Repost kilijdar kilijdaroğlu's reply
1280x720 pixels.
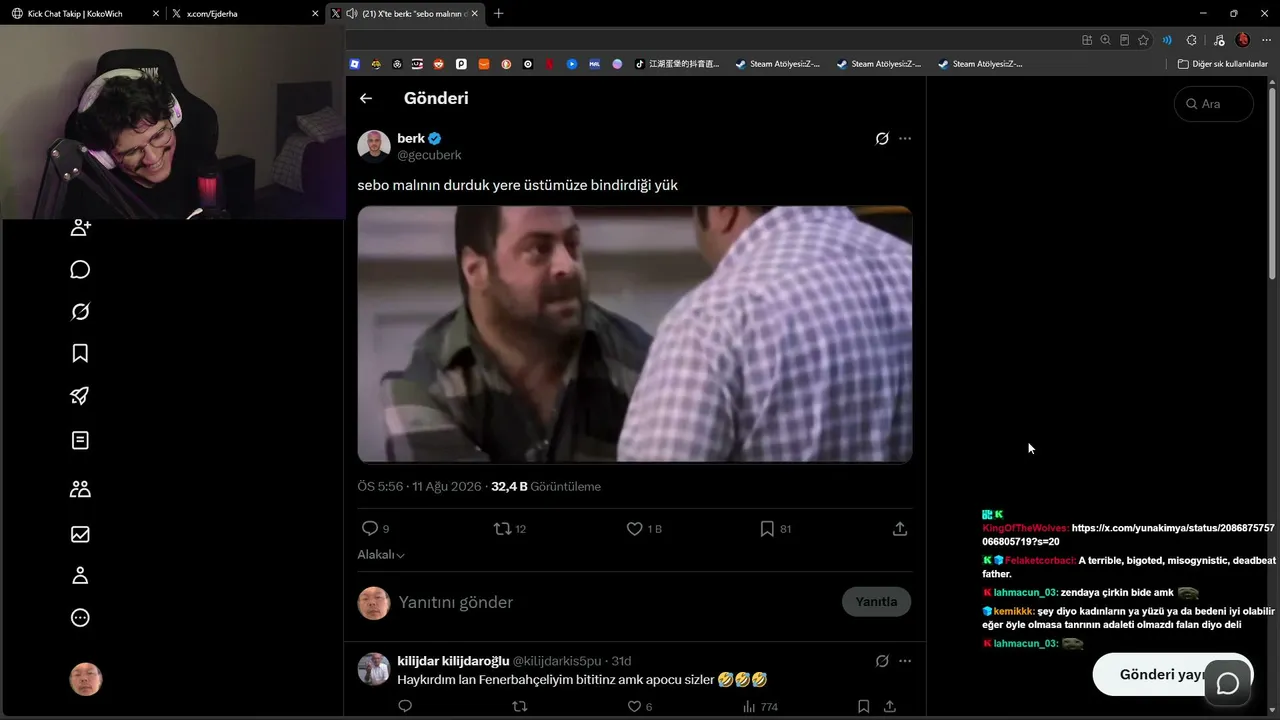pos(519,707)
